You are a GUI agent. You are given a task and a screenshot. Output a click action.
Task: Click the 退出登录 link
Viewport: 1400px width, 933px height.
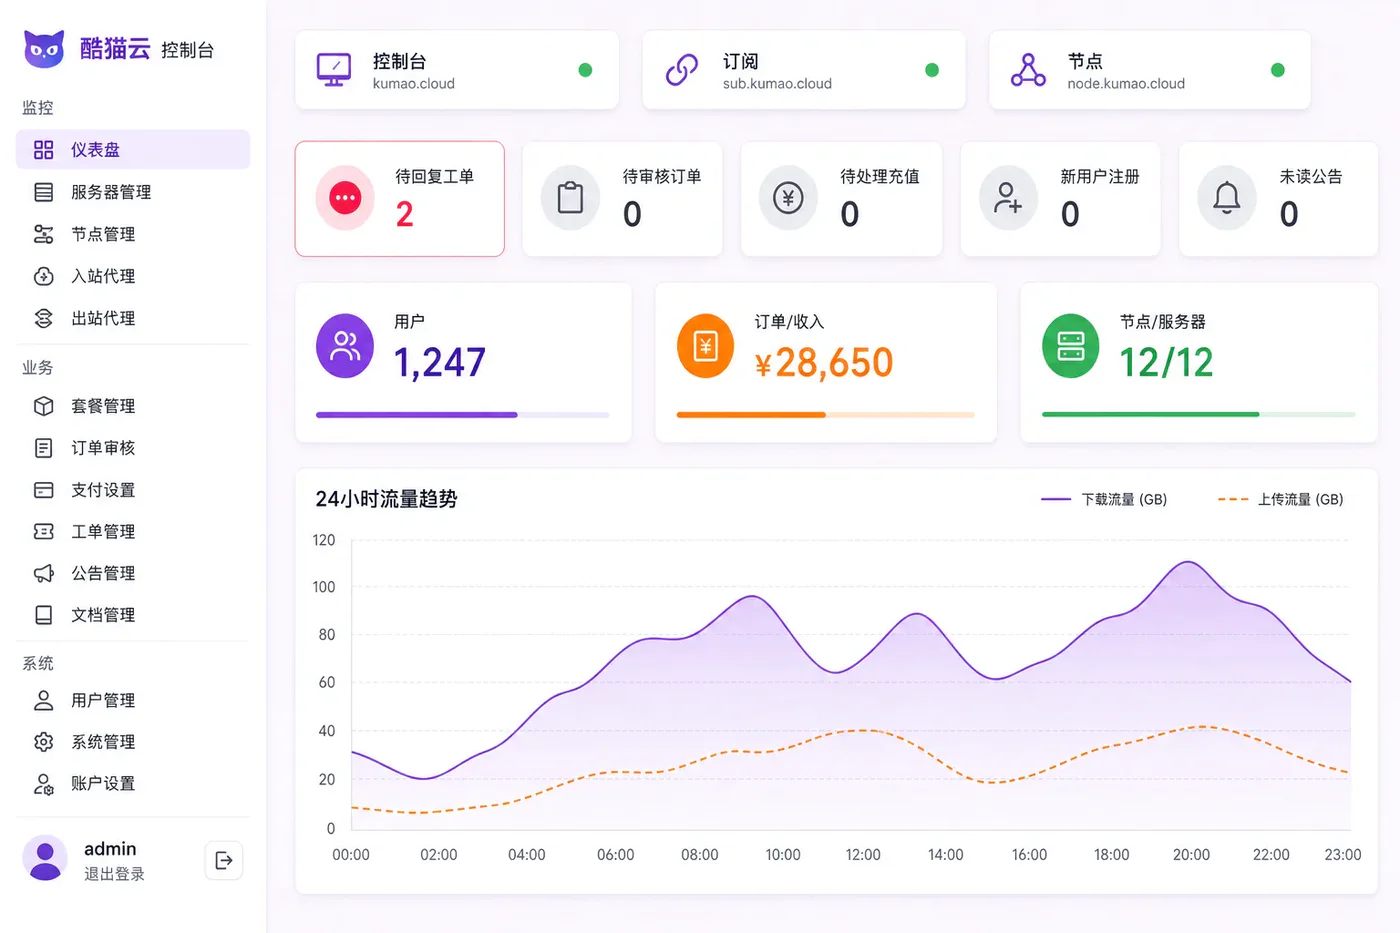pos(114,874)
